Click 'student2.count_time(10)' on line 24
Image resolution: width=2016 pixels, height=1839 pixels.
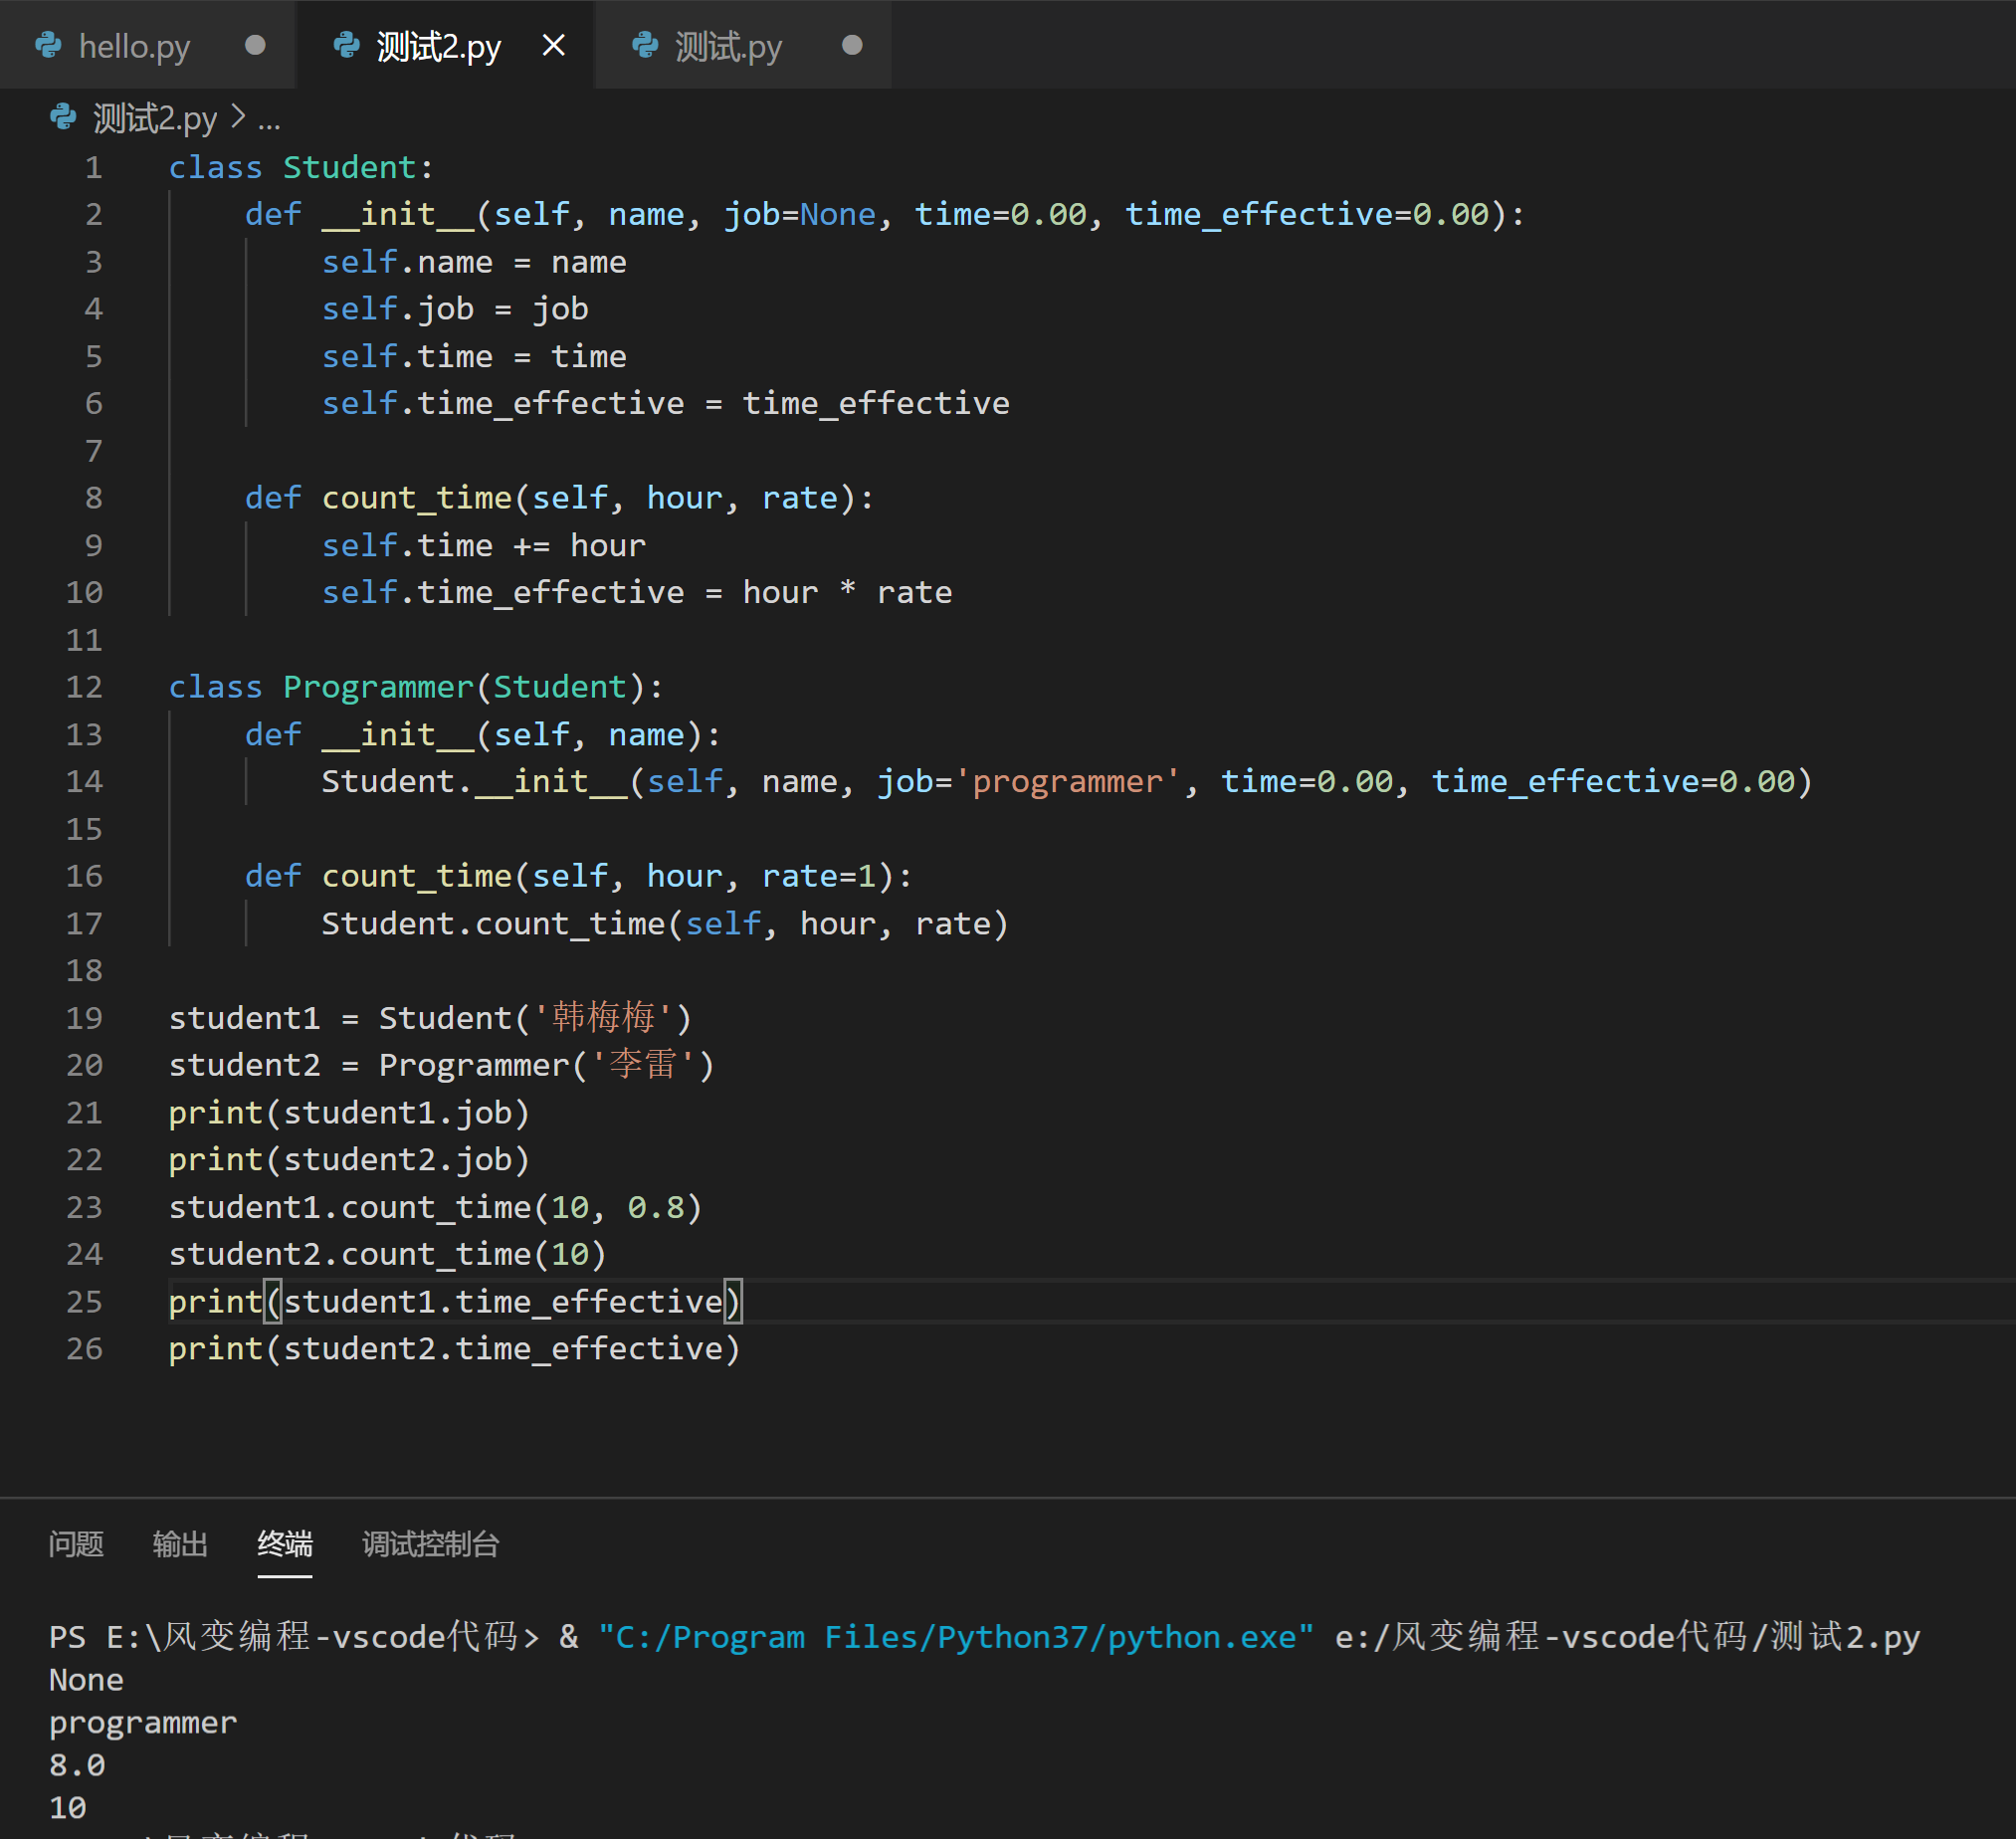(388, 1254)
